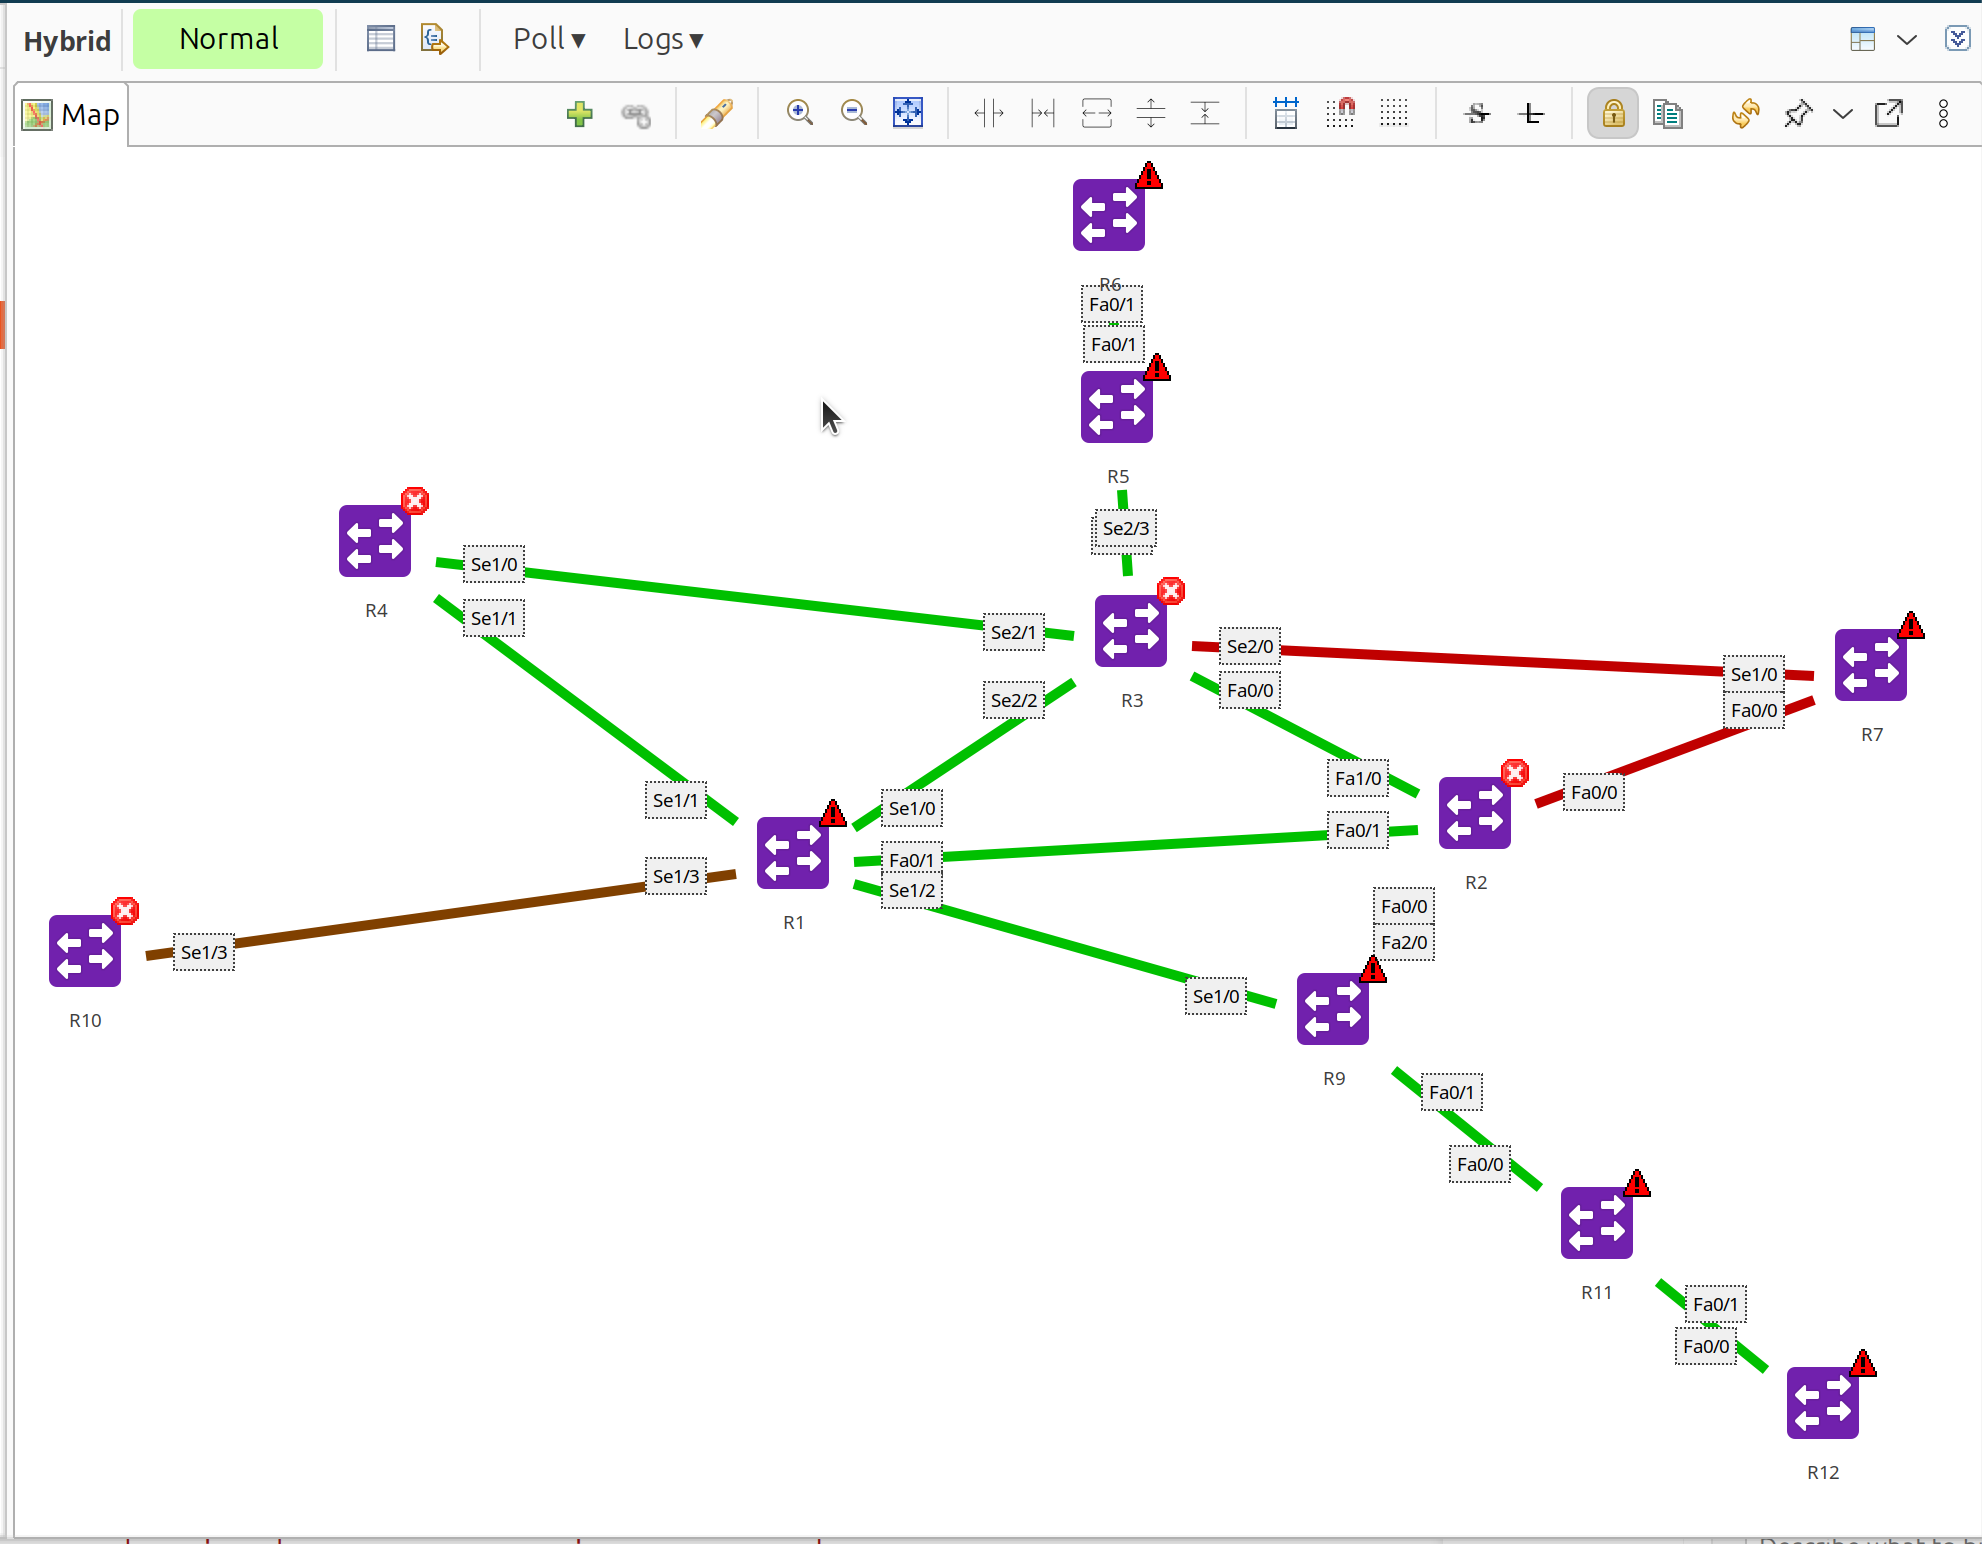
Task: Click the refresh arrows icon
Action: (1745, 114)
